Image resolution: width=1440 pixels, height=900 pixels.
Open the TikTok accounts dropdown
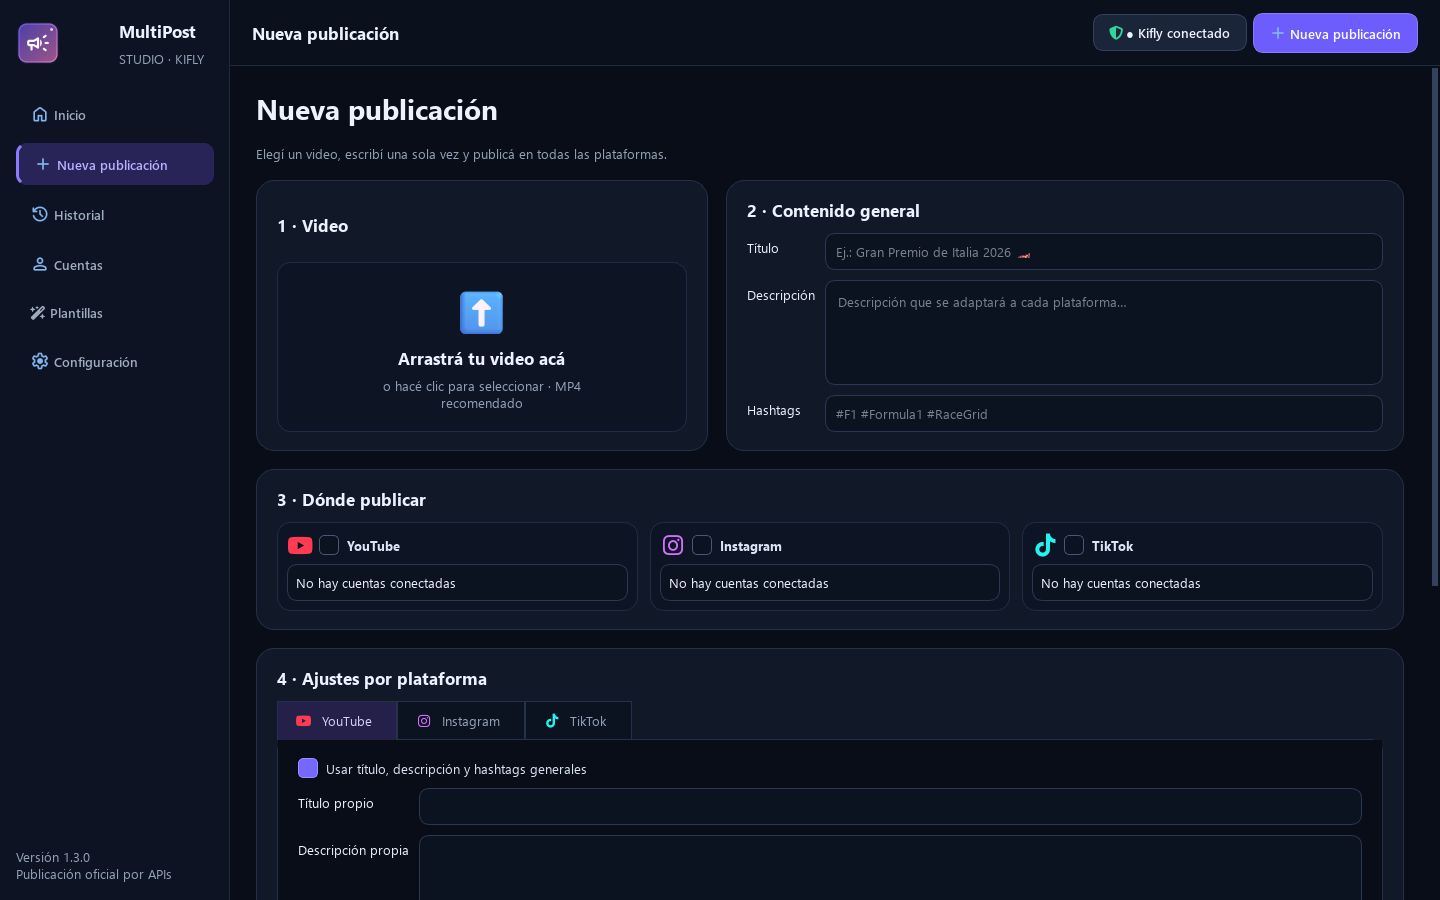(1202, 583)
